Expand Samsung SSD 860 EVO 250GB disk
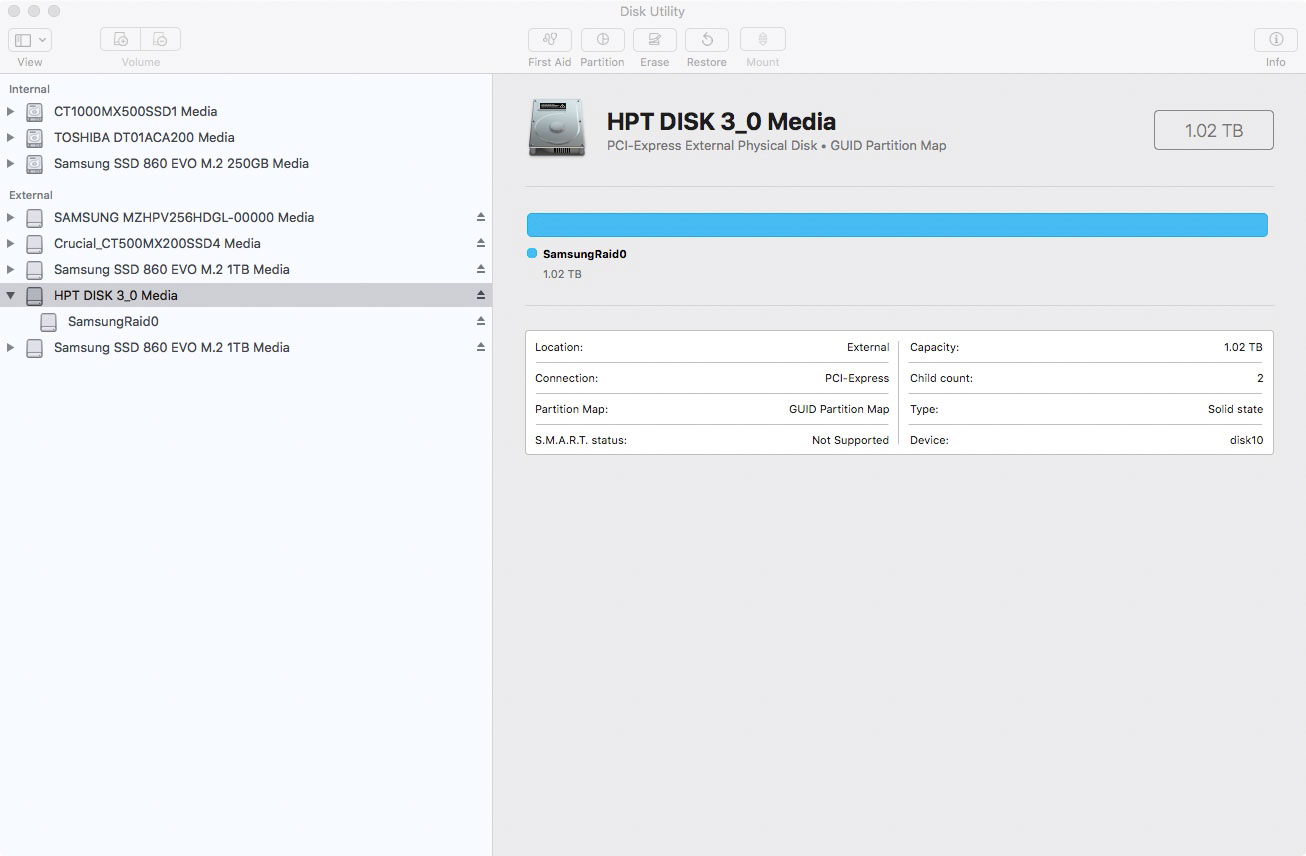 point(11,163)
